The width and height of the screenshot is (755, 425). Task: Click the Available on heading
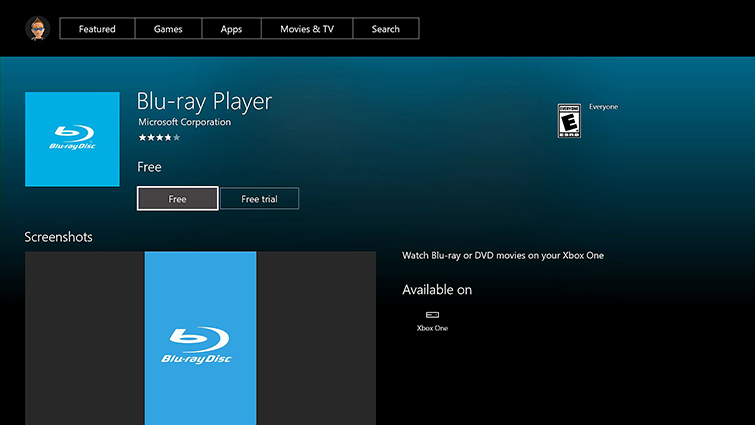[x=437, y=290]
